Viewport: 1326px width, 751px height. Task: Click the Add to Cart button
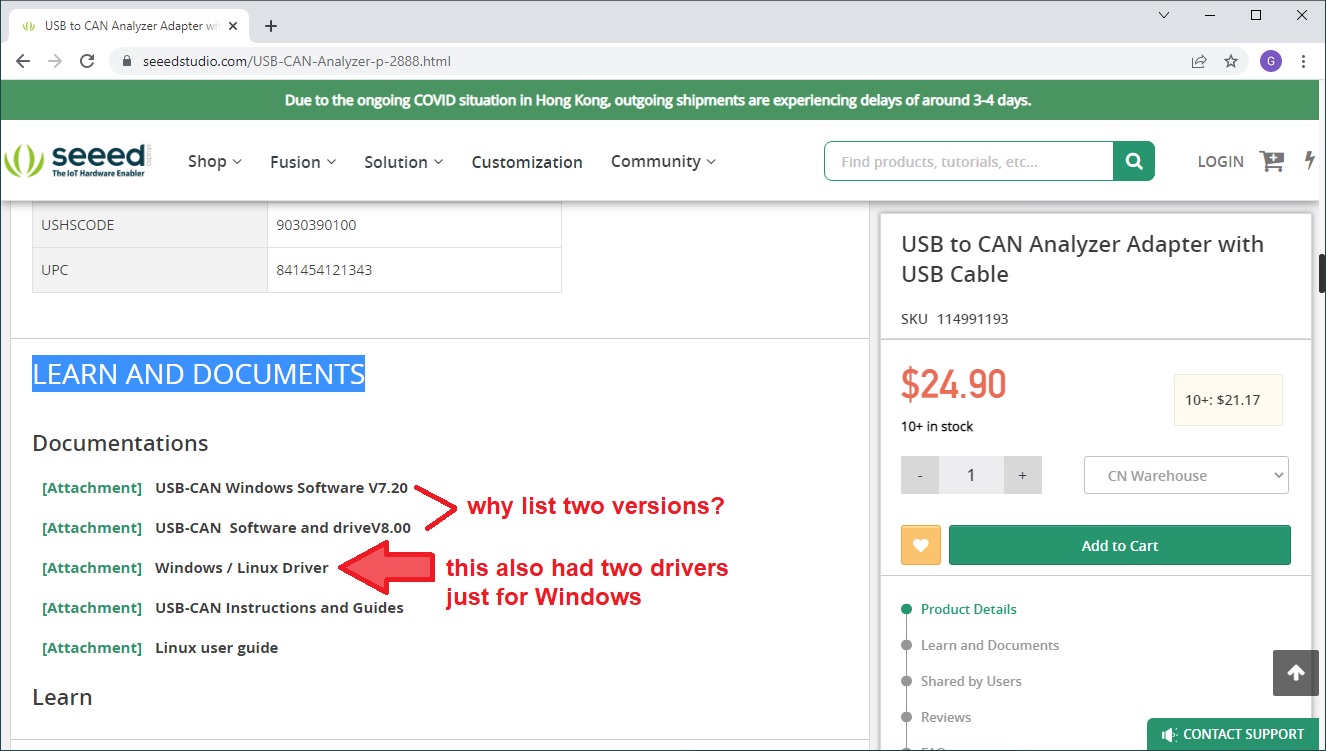(x=1120, y=545)
